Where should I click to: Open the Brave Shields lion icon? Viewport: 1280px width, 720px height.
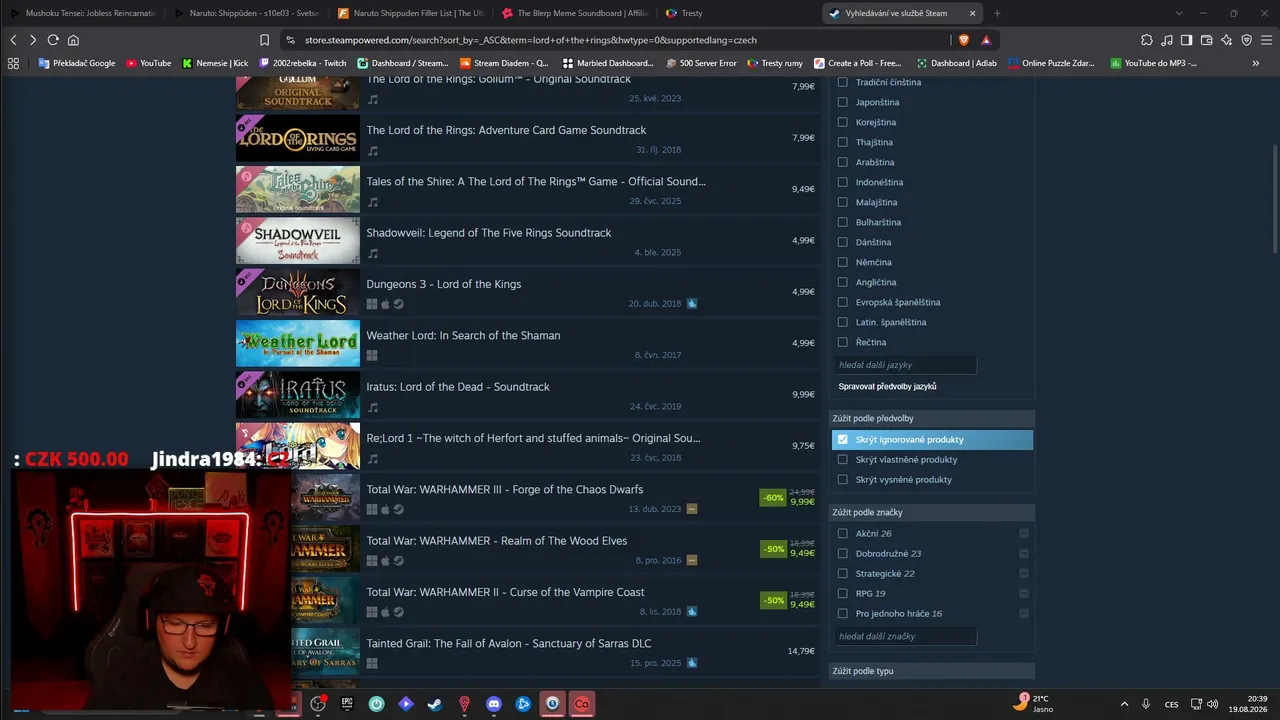[x=963, y=40]
